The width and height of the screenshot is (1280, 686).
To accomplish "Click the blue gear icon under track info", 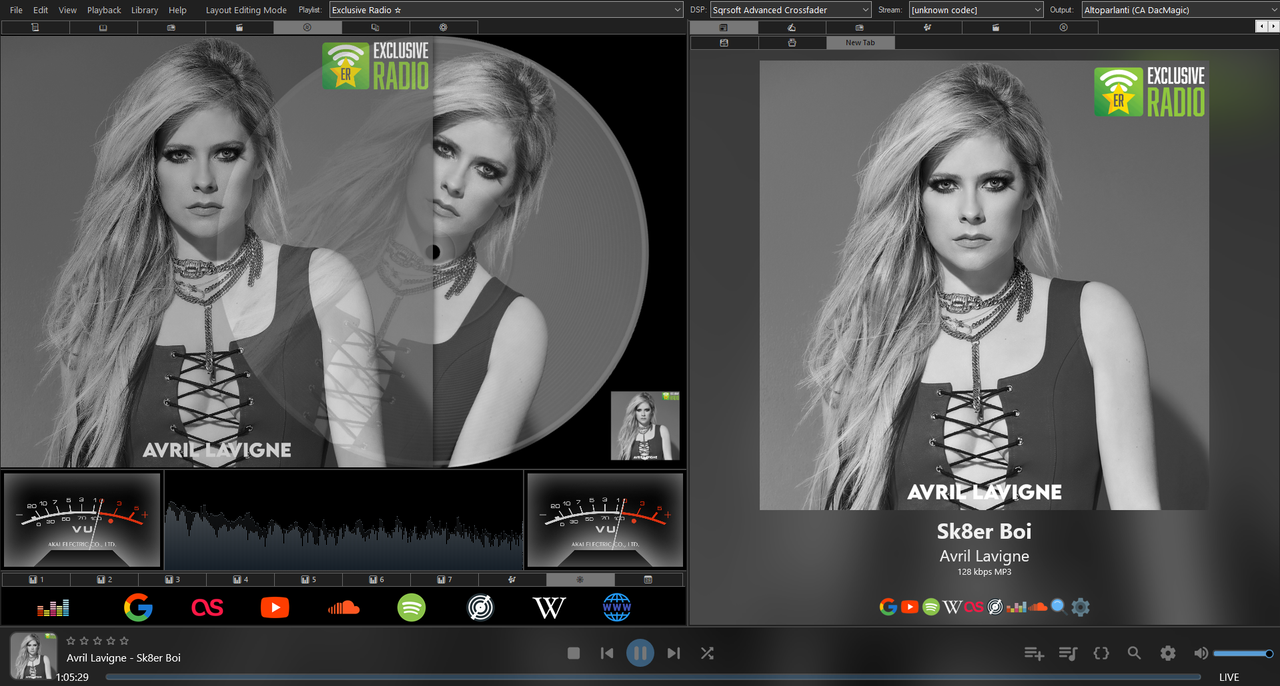I will pyautogui.click(x=1080, y=606).
